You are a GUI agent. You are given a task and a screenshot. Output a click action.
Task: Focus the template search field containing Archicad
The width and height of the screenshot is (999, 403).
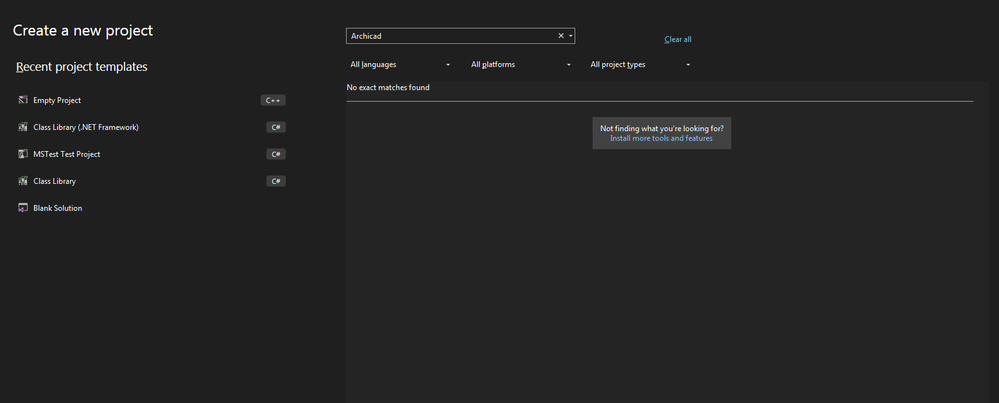[x=450, y=36]
